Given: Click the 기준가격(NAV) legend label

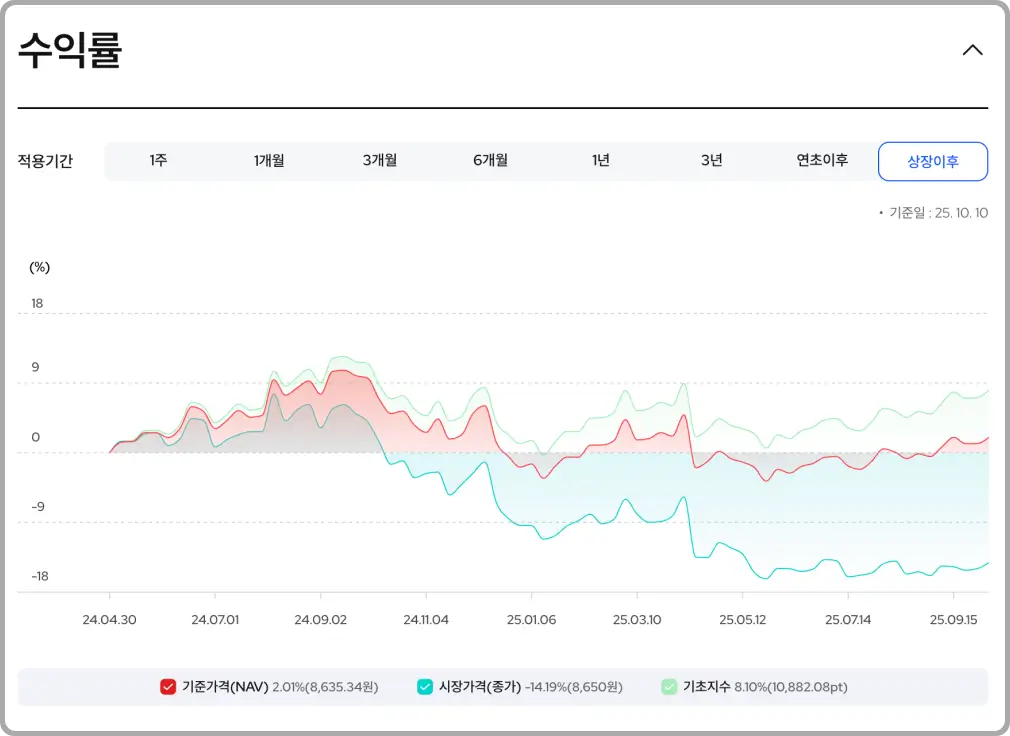Looking at the screenshot, I should (x=225, y=687).
